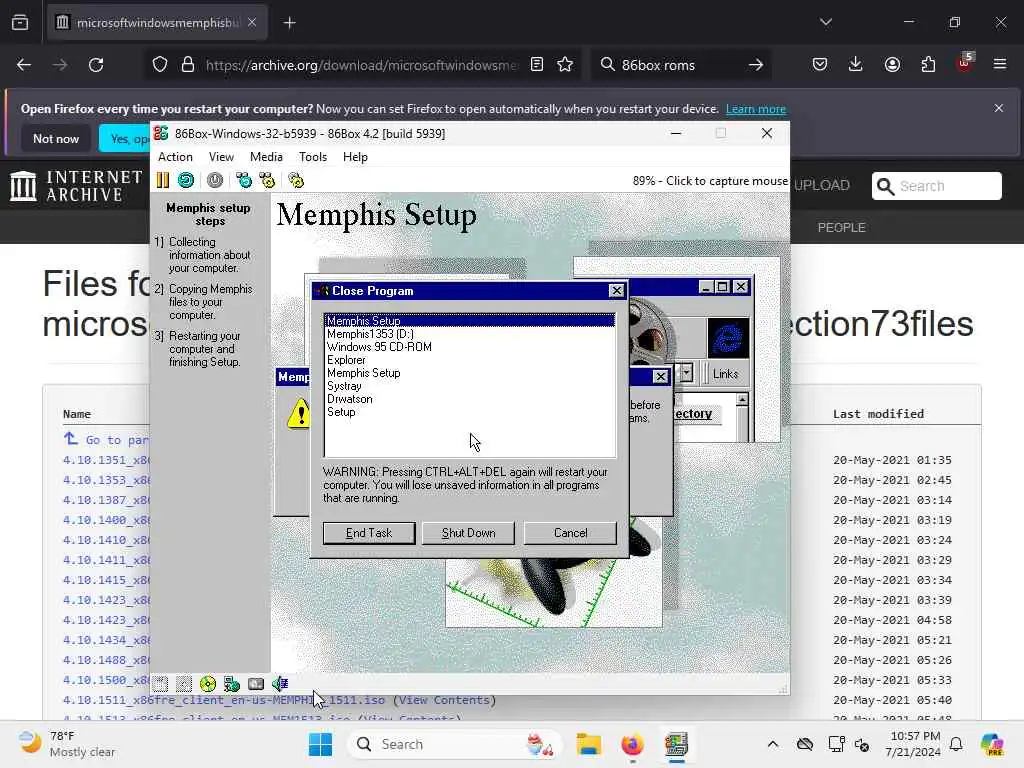This screenshot has height=768, width=1024.
Task: Open Firefox downloads panel
Action: click(856, 65)
